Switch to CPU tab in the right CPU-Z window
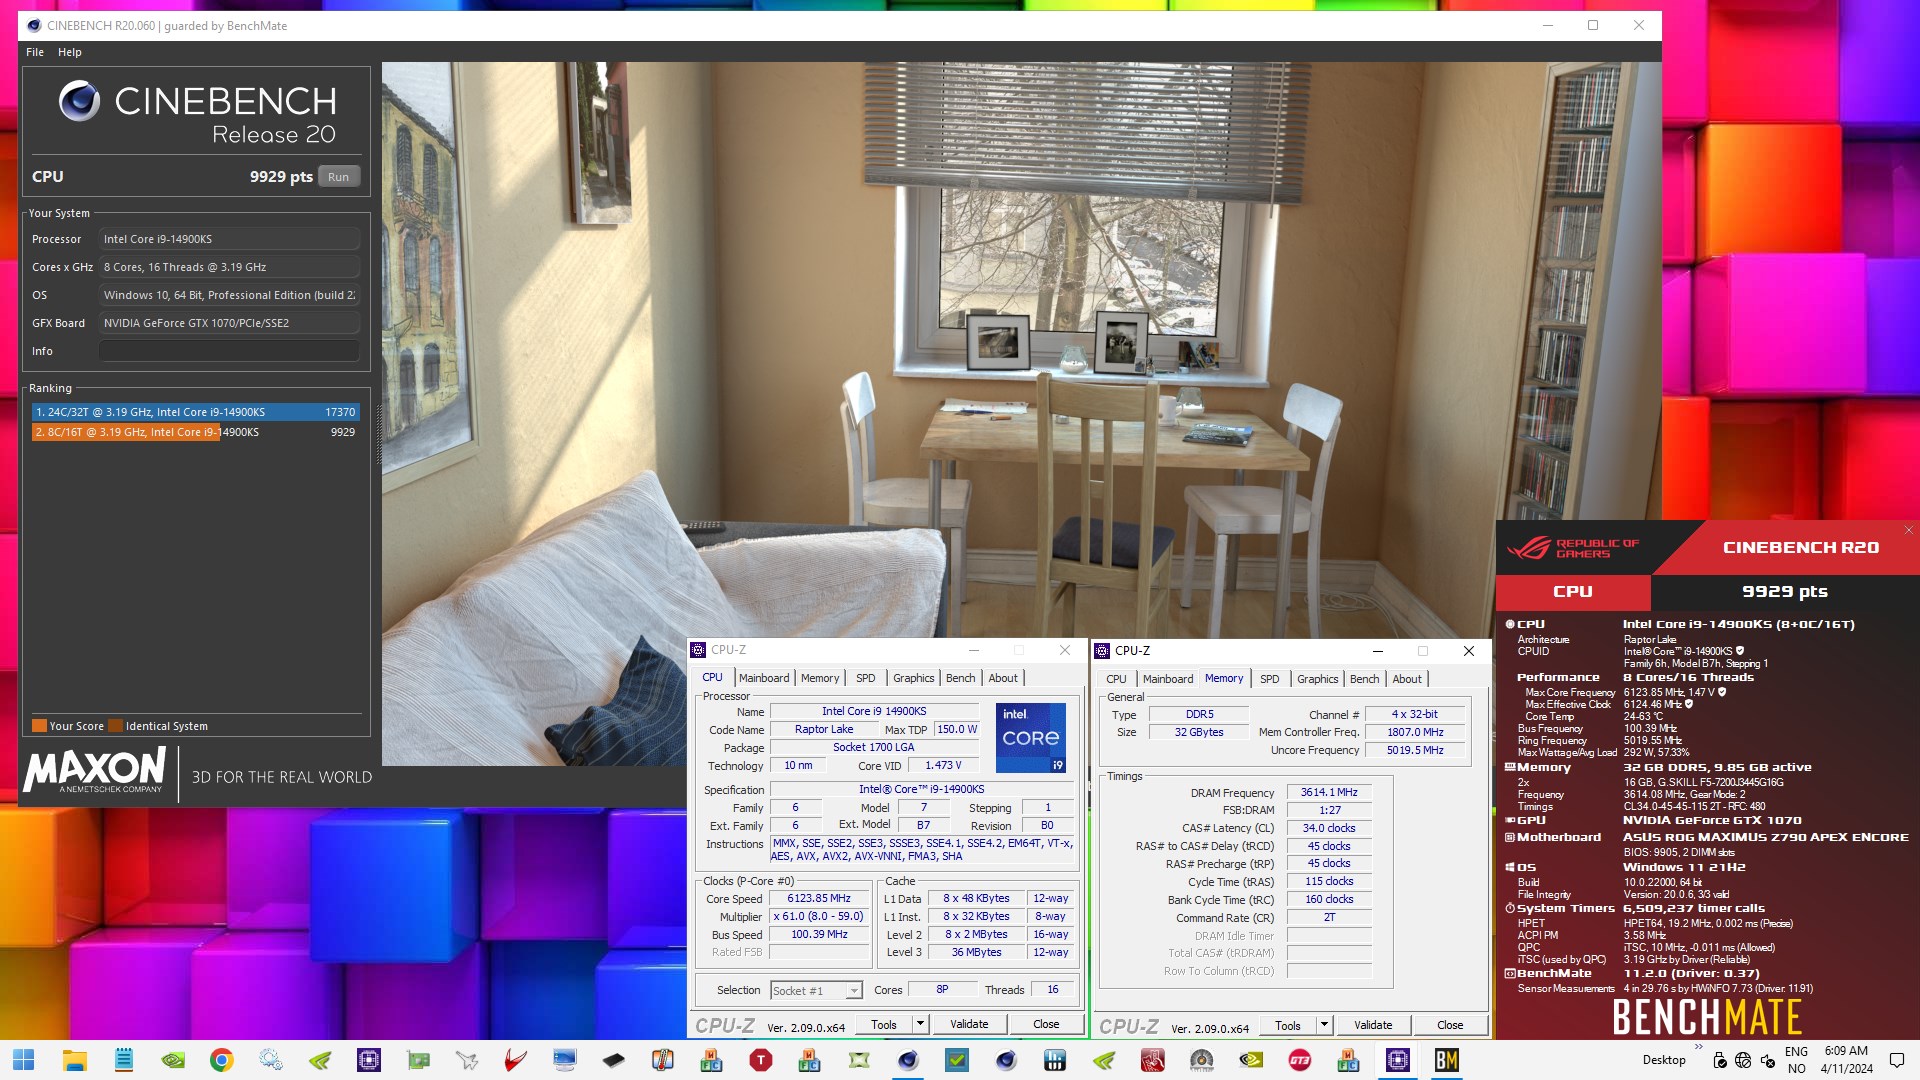The height and width of the screenshot is (1080, 1920). 1116,679
